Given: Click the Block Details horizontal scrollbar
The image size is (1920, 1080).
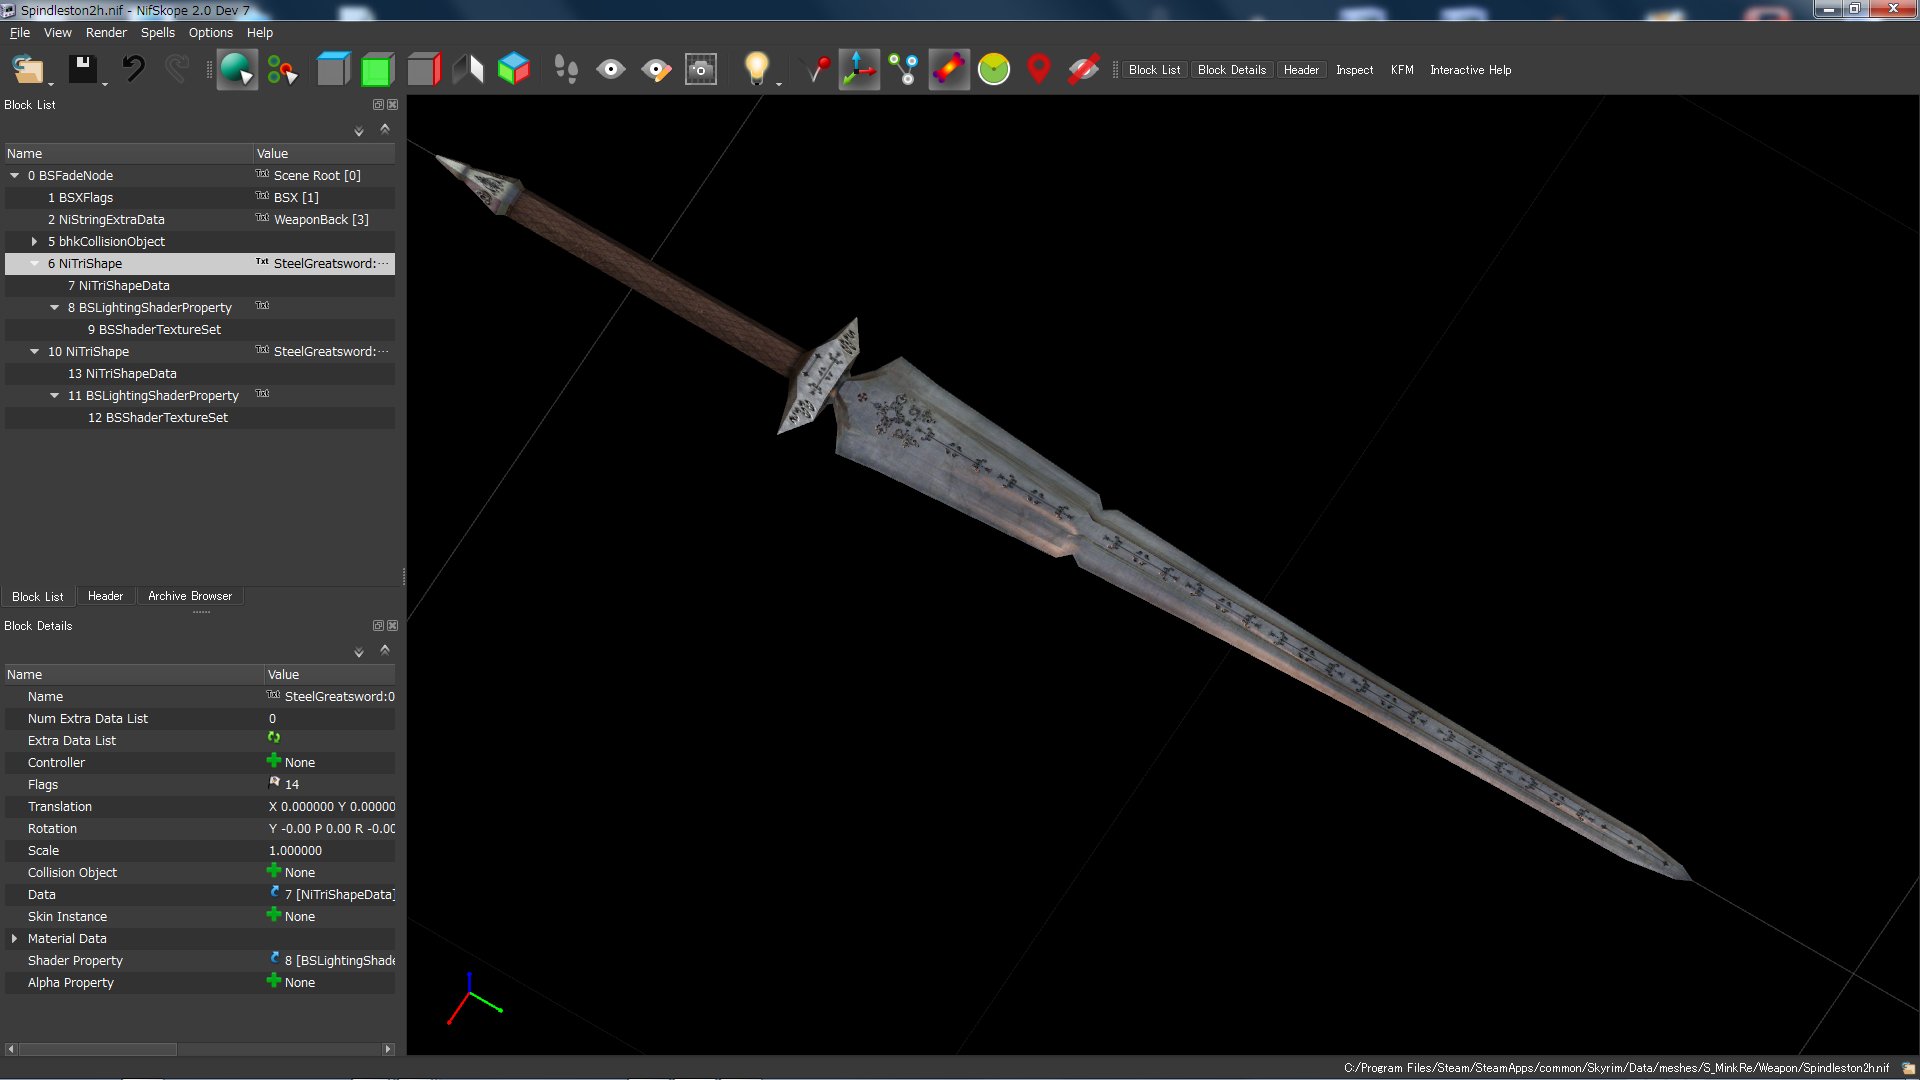Looking at the screenshot, I should [x=98, y=1049].
